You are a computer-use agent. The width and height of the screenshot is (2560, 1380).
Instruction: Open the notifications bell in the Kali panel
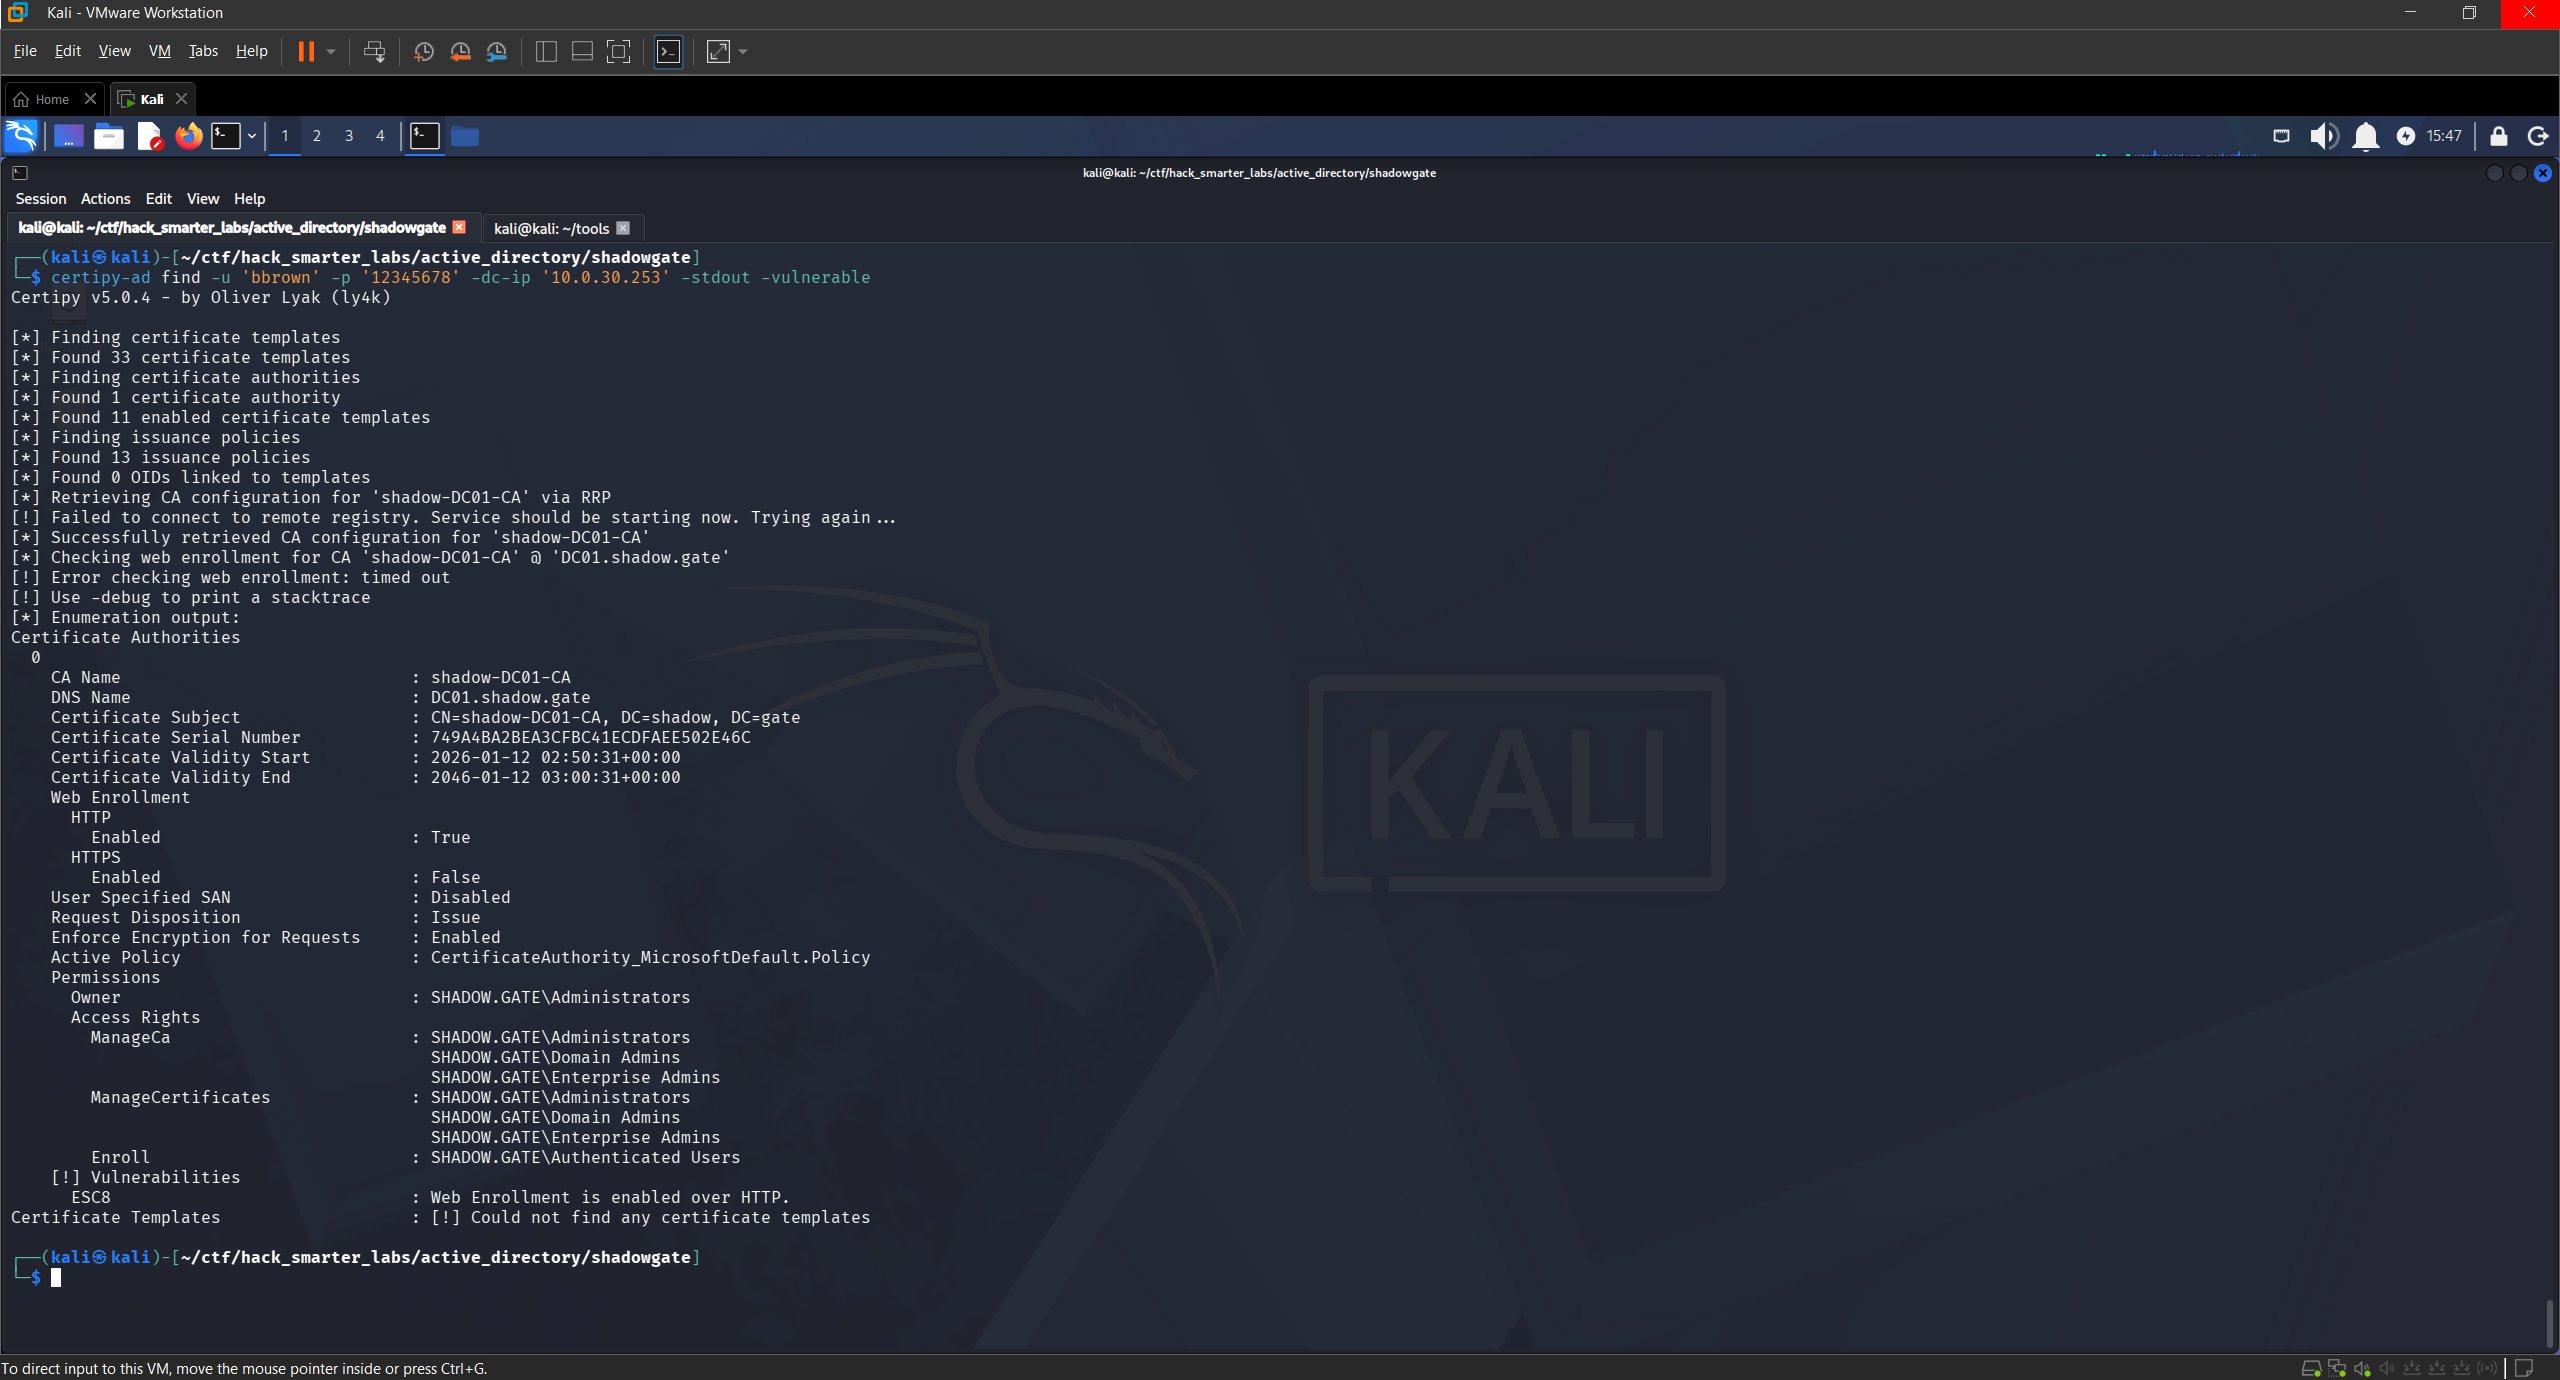pos(2366,136)
